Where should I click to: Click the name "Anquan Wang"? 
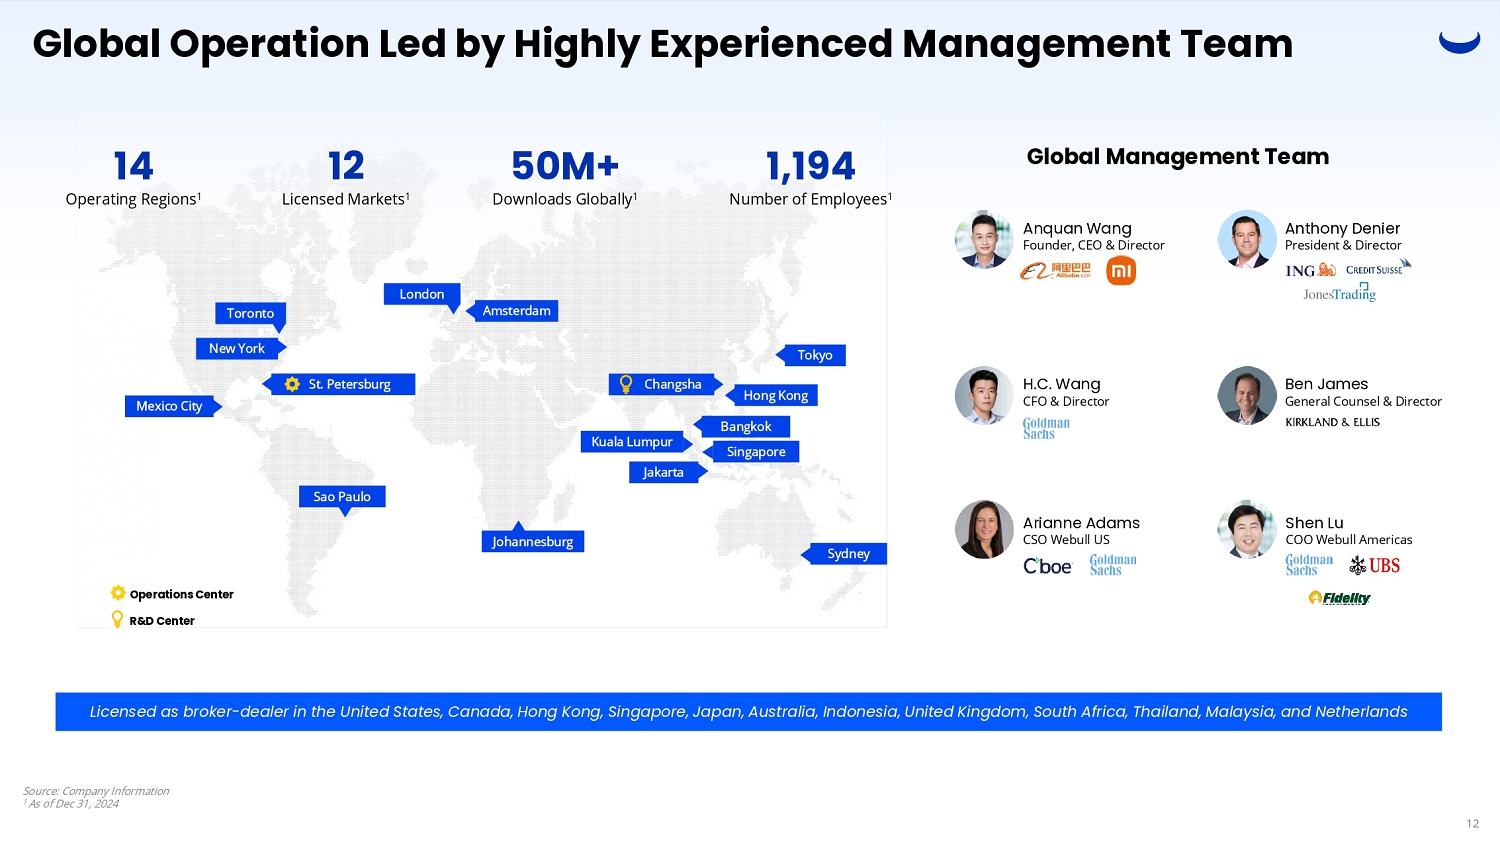[1077, 228]
